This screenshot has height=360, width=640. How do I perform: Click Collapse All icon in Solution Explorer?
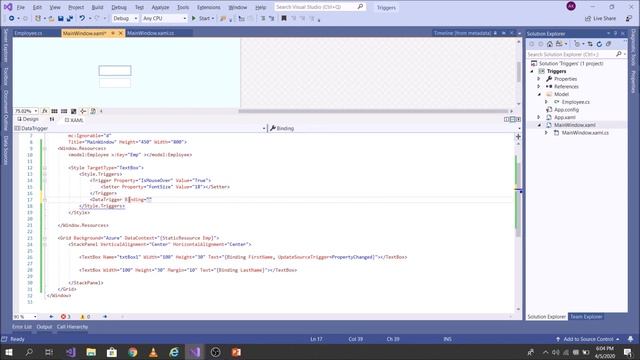click(609, 44)
